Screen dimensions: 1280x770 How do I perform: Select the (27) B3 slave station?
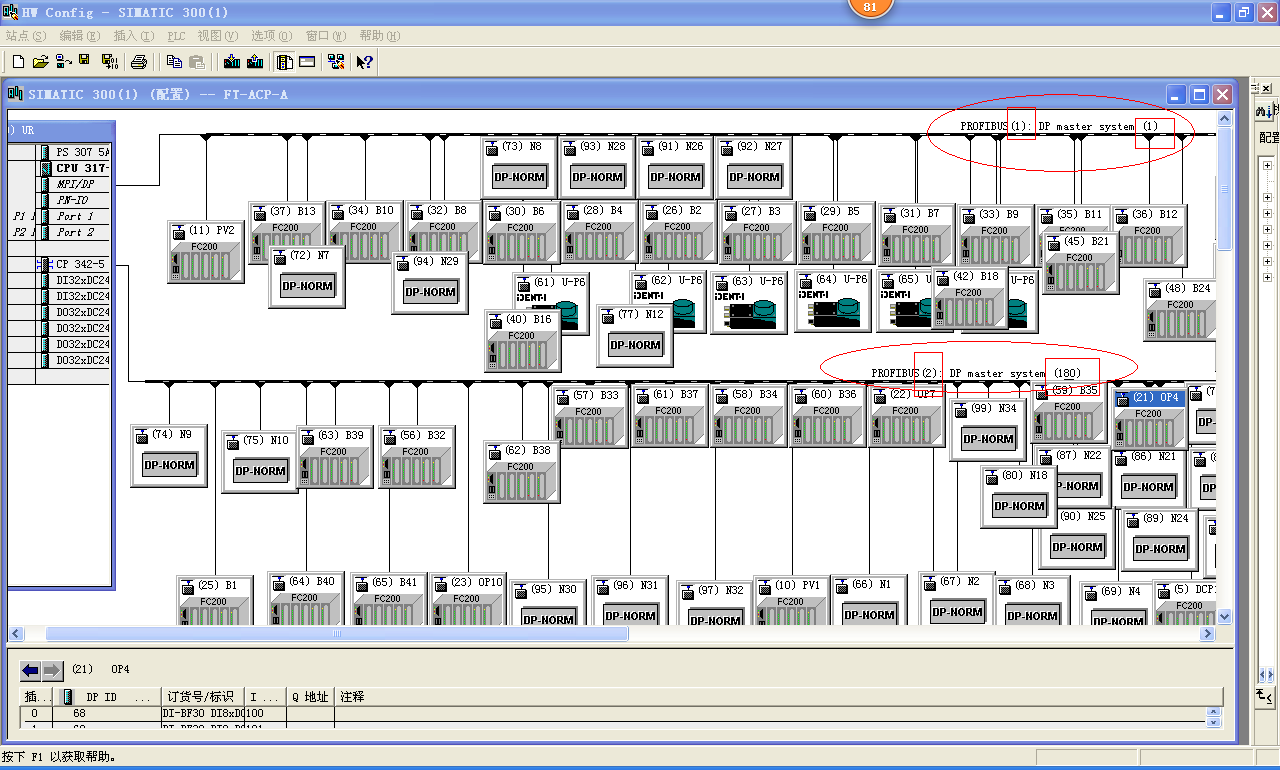757,232
